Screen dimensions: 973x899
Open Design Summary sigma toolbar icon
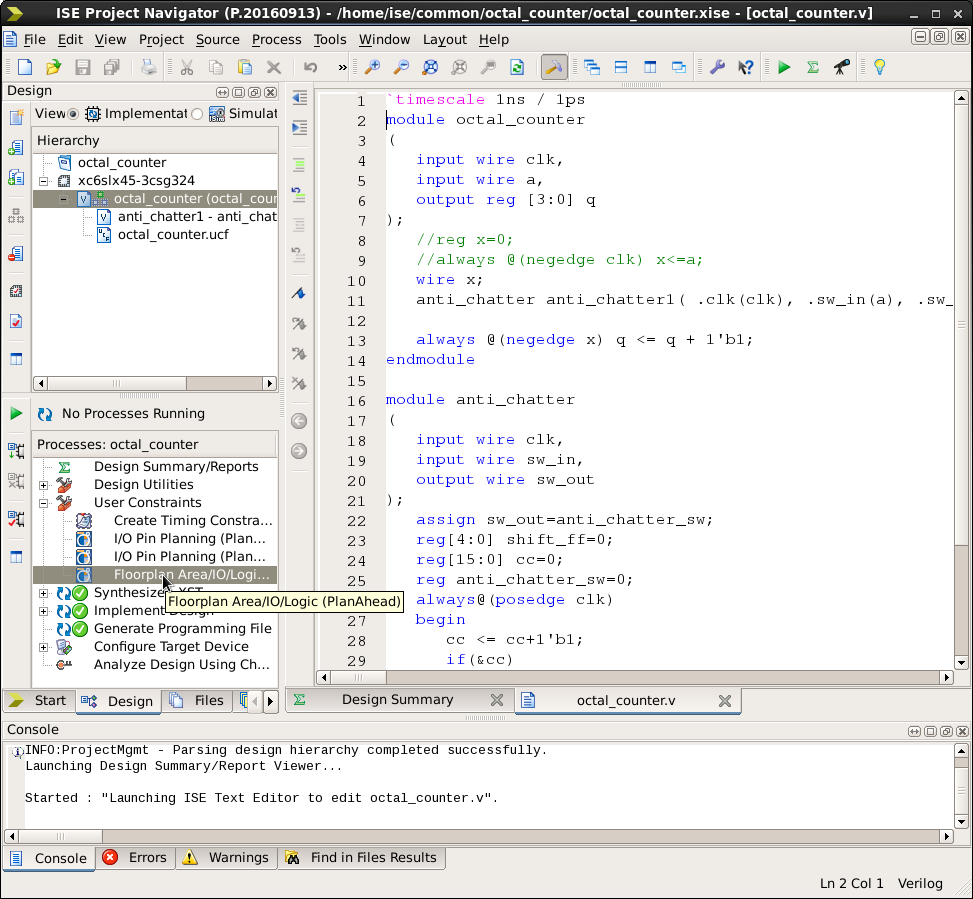point(813,67)
